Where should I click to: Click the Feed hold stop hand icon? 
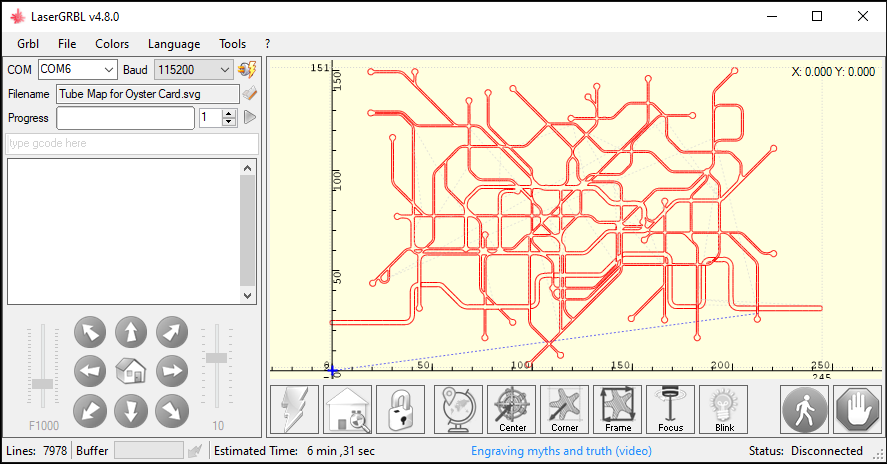tap(858, 410)
